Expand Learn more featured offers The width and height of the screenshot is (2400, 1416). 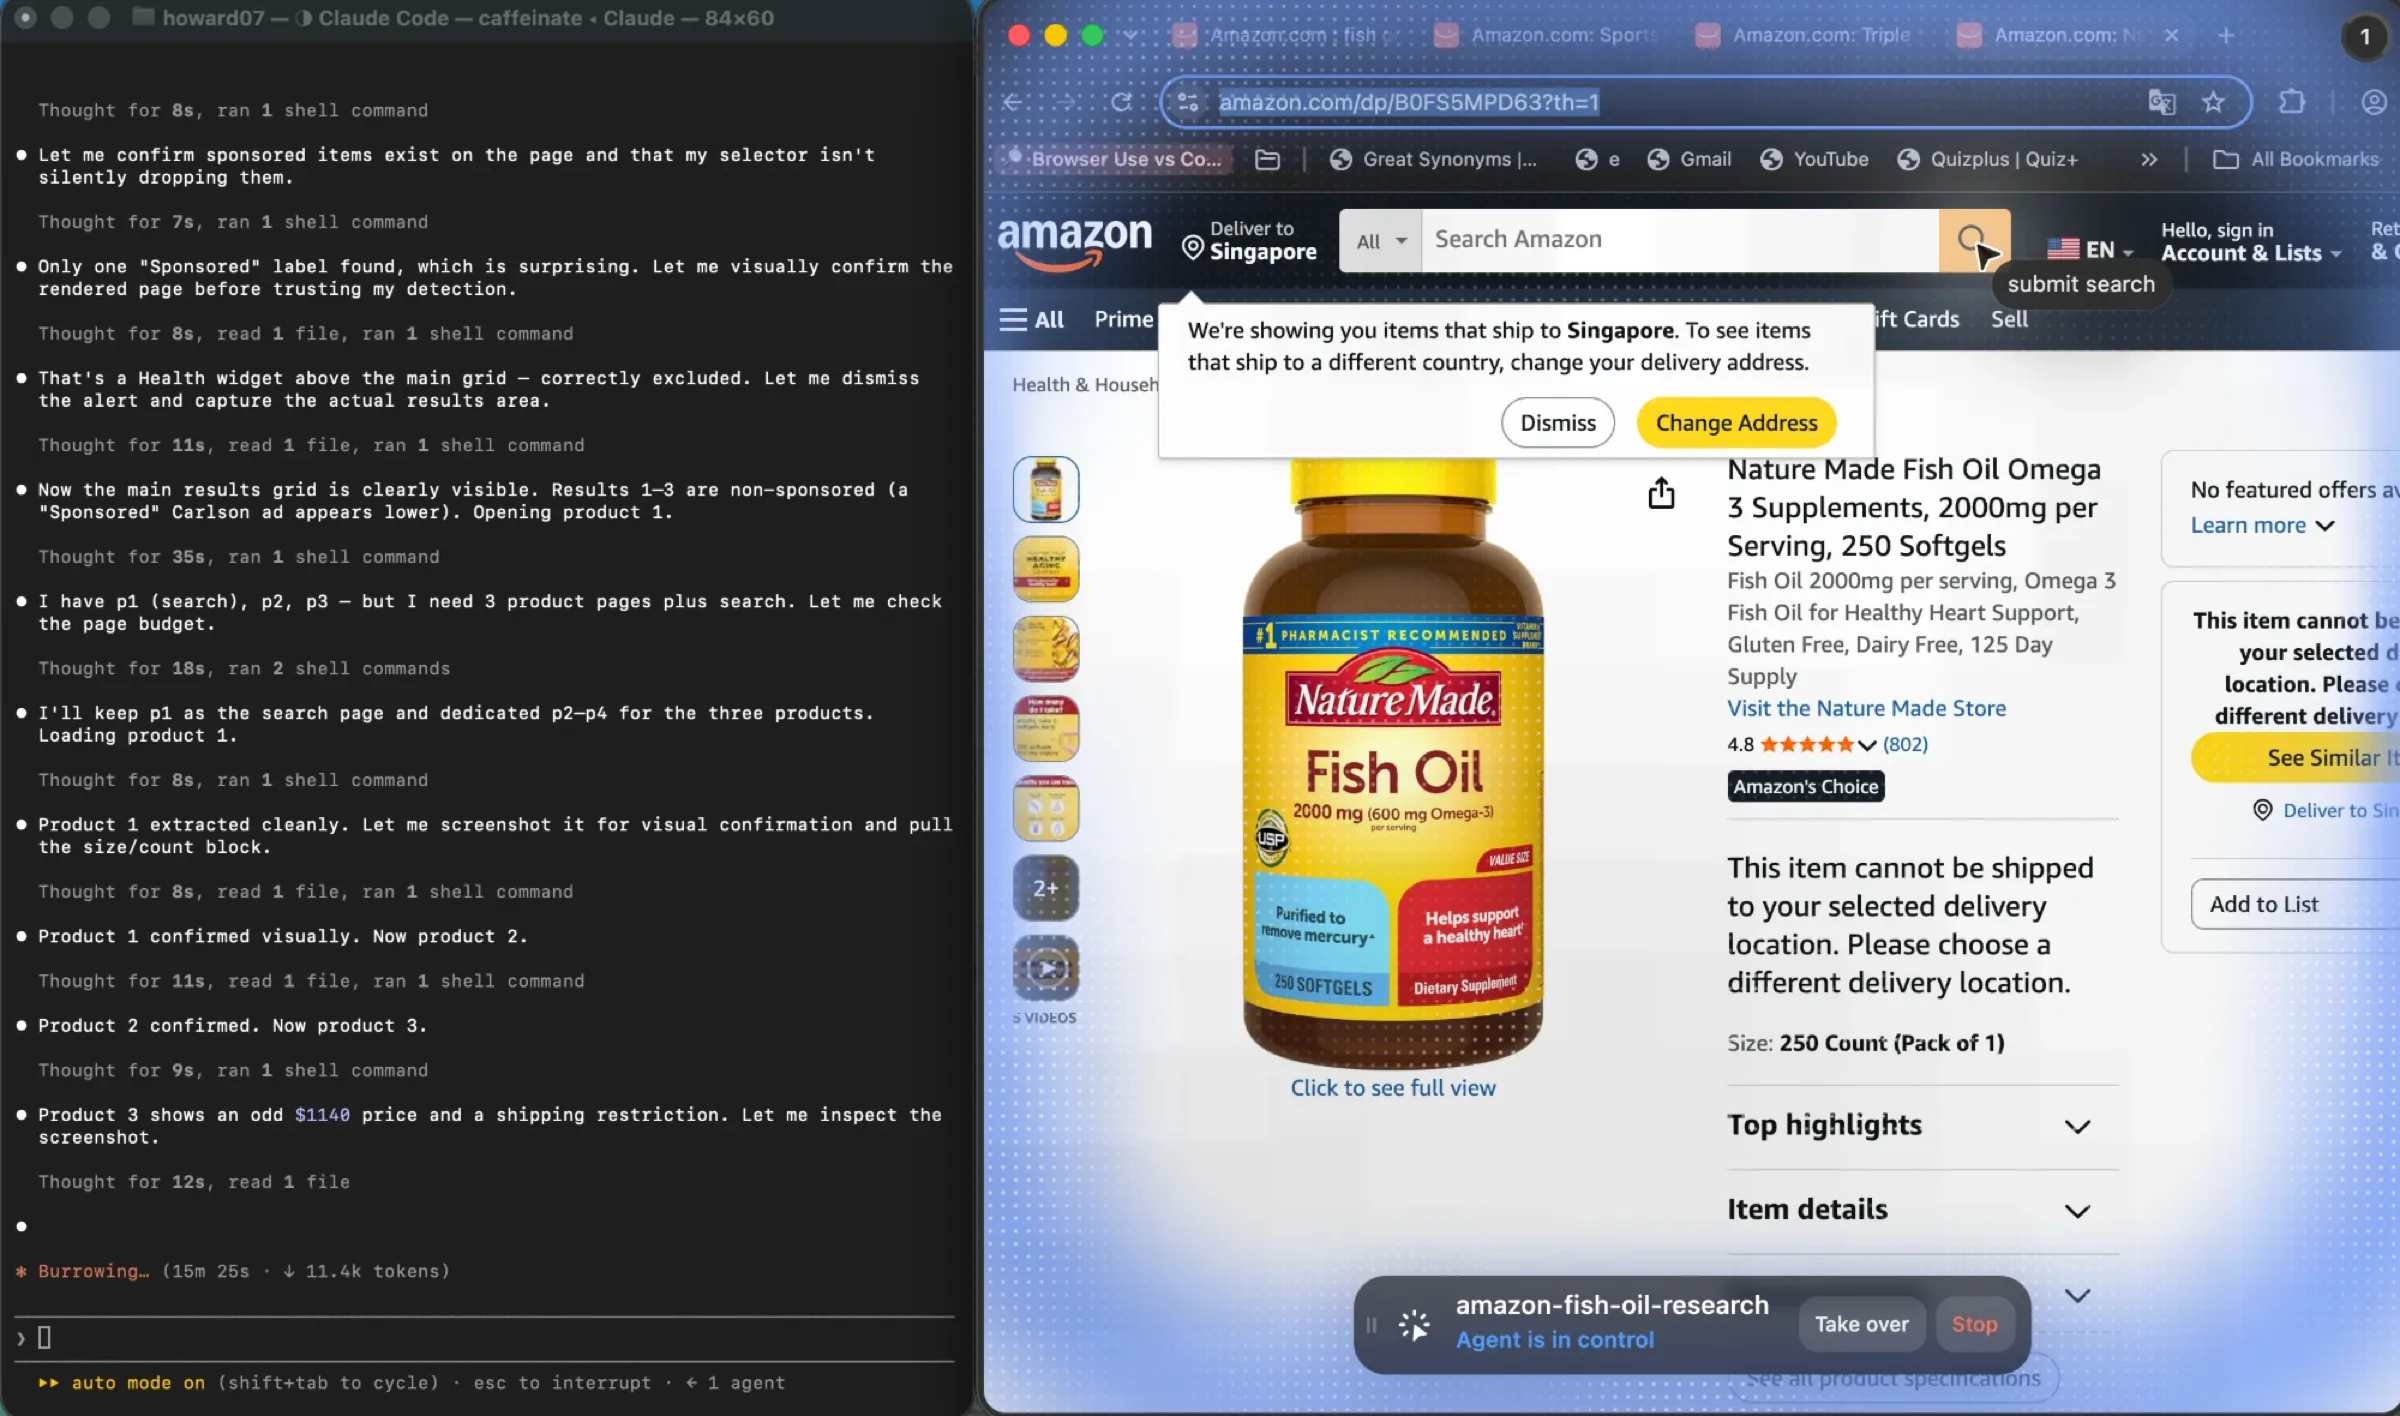(x=2262, y=525)
